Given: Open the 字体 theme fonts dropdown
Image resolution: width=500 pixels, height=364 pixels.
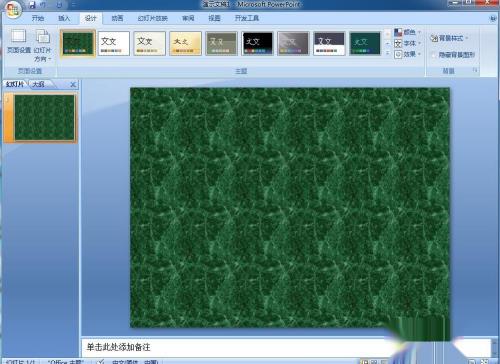Looking at the screenshot, I should 408,43.
